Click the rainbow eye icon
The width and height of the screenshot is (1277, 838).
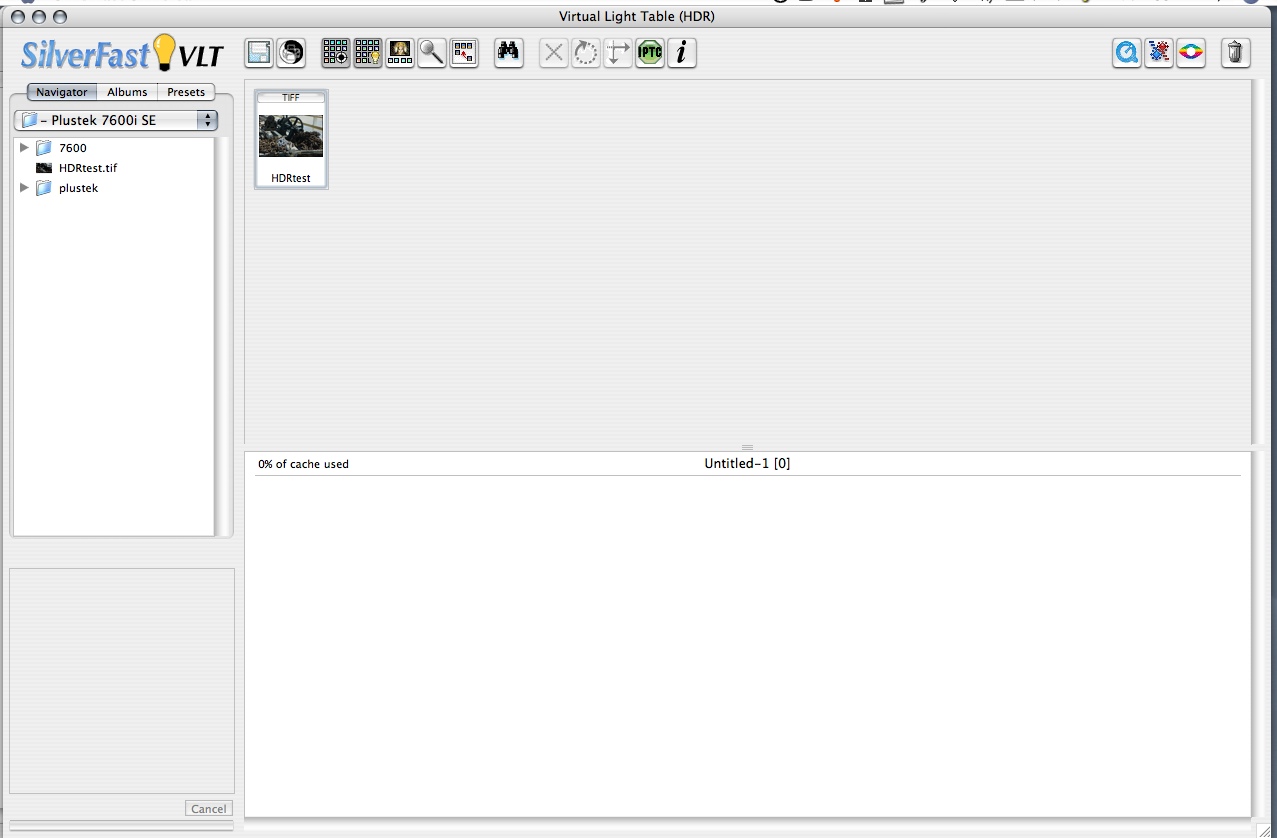pos(1190,53)
